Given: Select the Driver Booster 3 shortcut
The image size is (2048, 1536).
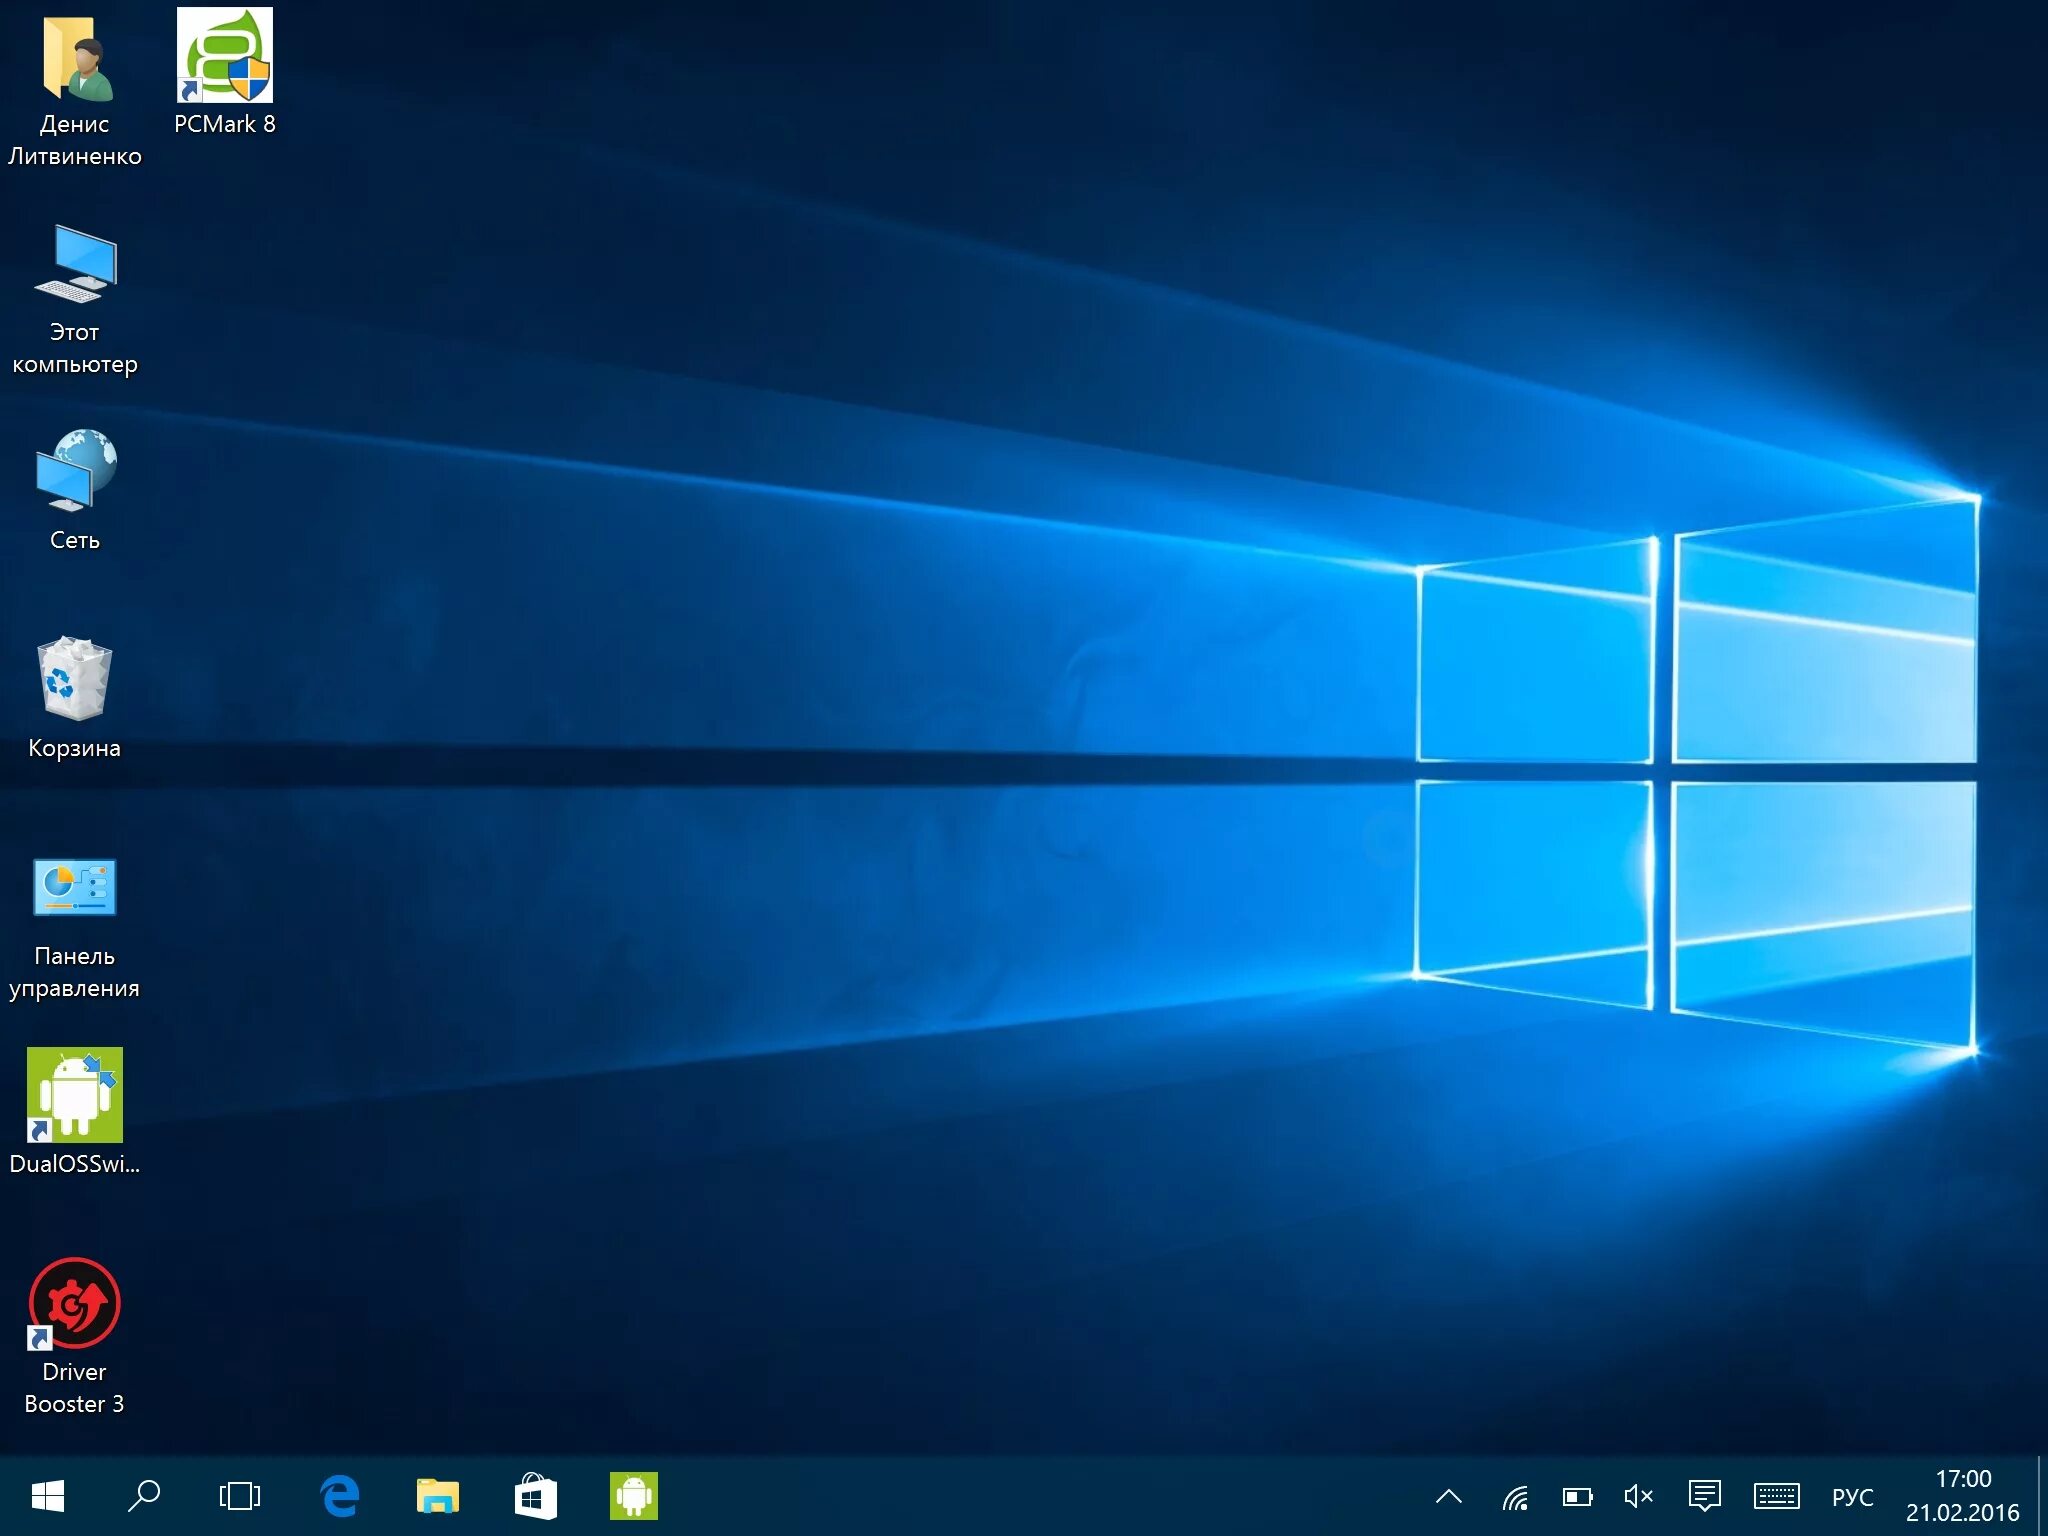Looking at the screenshot, I should pyautogui.click(x=75, y=1303).
